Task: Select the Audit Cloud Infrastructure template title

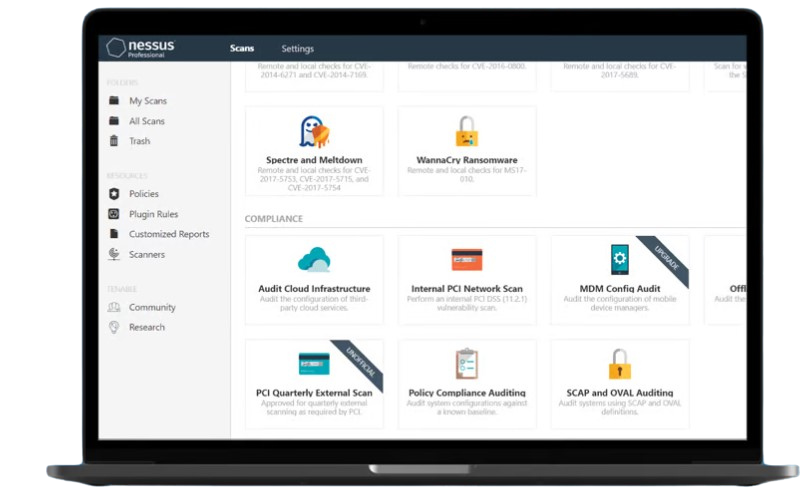Action: (314, 289)
